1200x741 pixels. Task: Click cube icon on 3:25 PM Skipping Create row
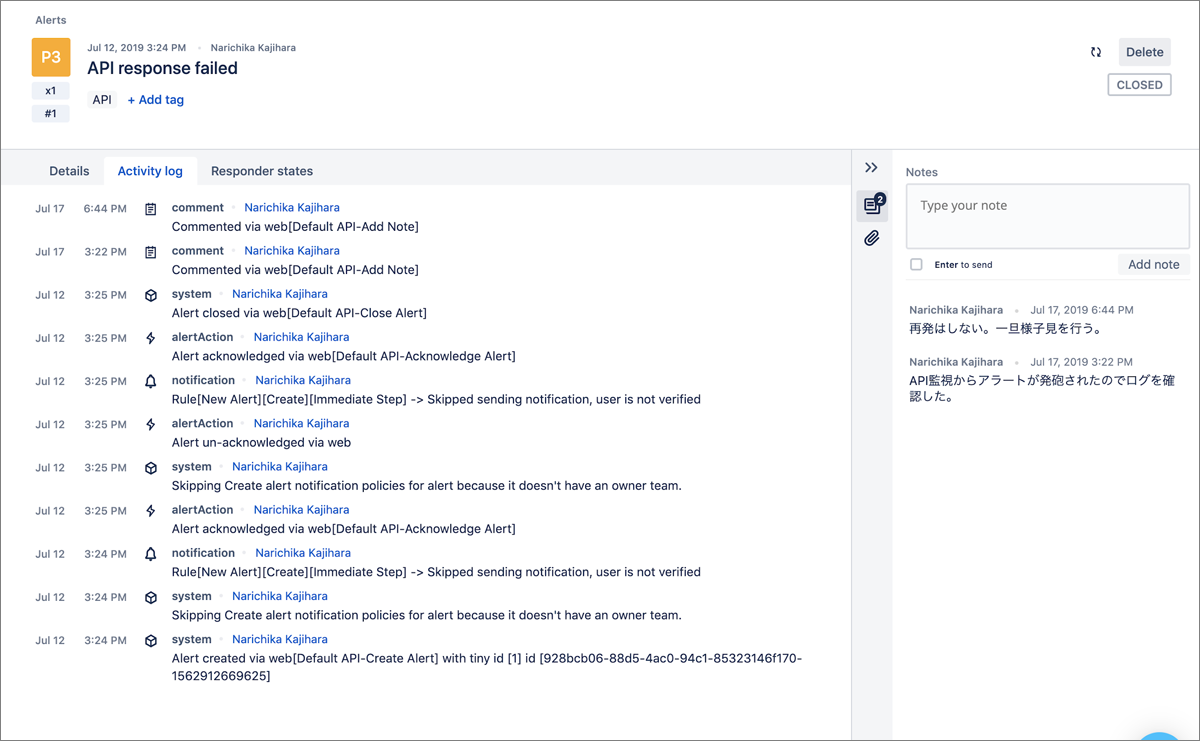pyautogui.click(x=151, y=468)
